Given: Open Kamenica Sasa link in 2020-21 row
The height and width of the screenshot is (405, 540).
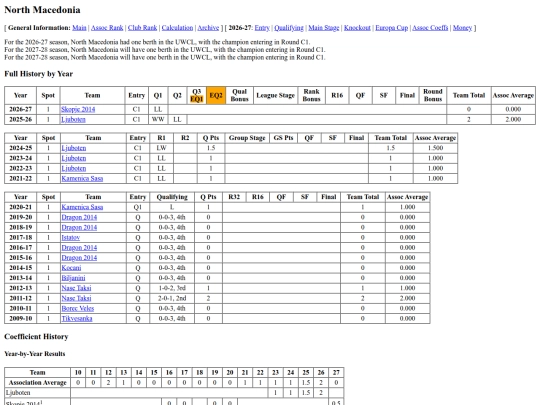Looking at the screenshot, I should coord(82,207).
